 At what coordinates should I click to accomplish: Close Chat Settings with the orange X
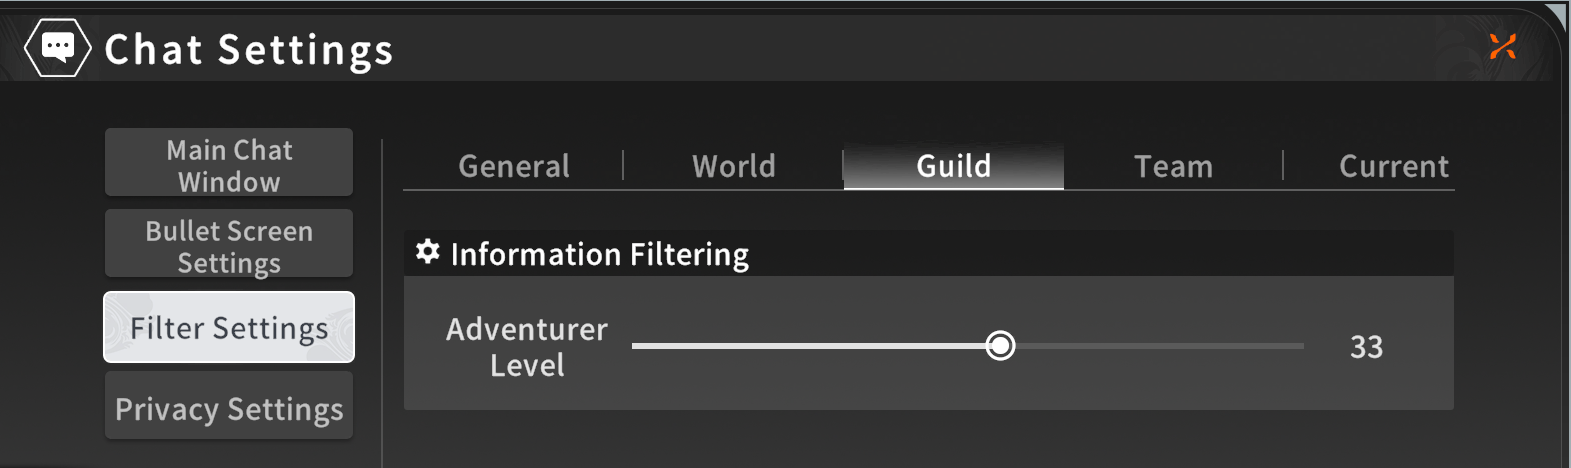click(1502, 46)
